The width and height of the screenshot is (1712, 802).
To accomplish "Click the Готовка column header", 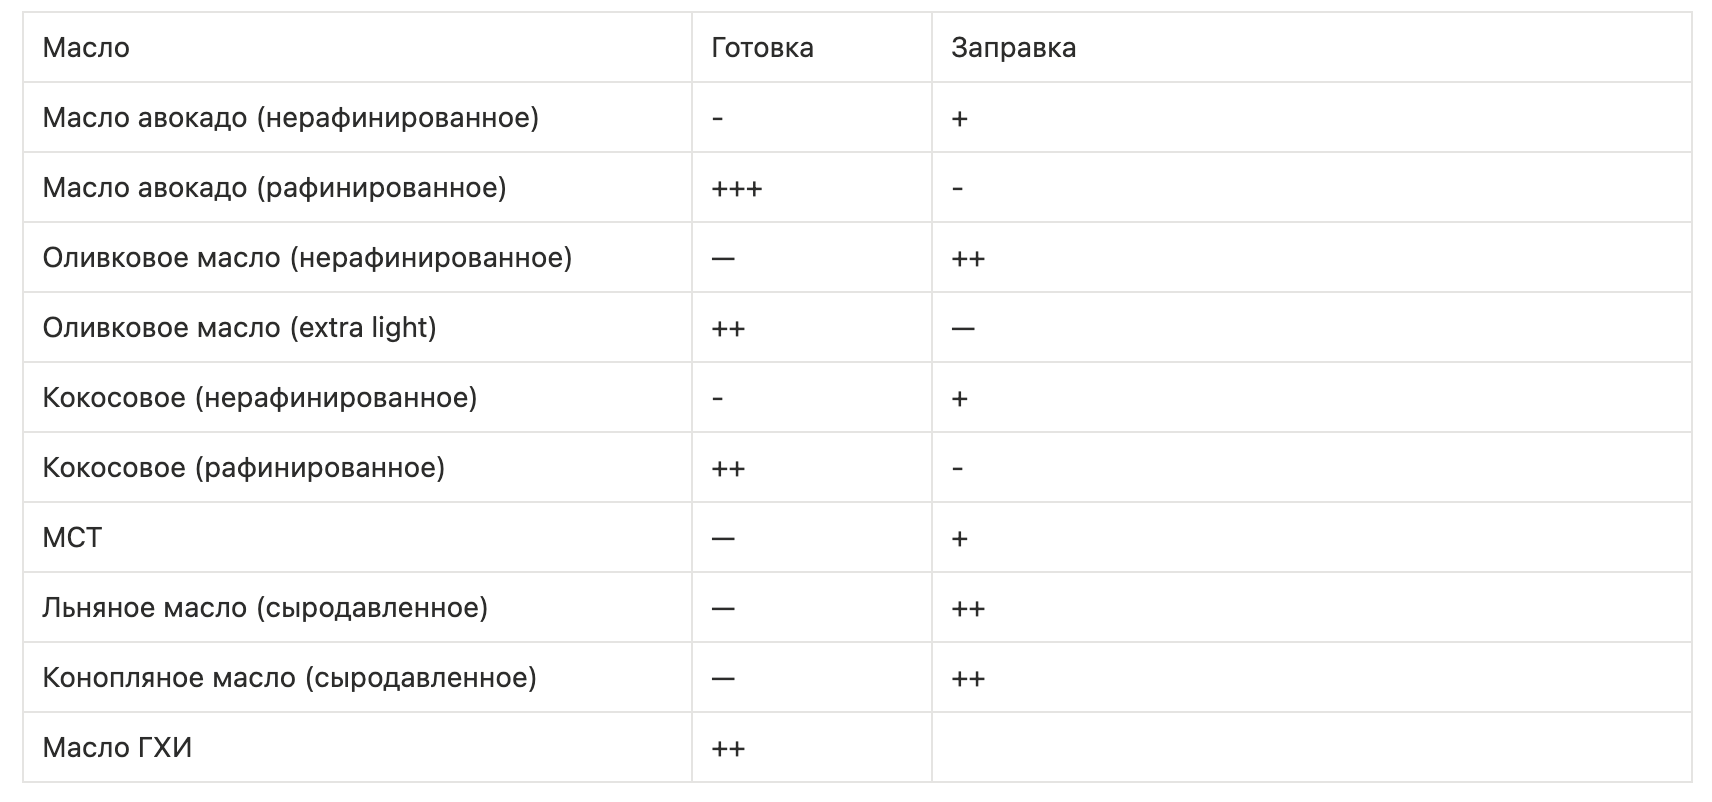I will 762,48.
